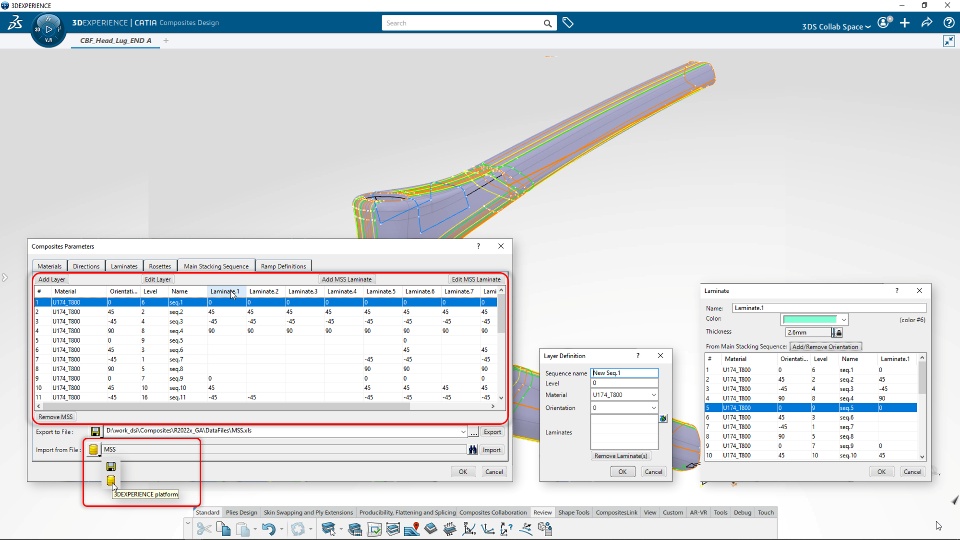The image size is (960, 540).
Task: Switch to the Directions tab
Action: [86, 266]
